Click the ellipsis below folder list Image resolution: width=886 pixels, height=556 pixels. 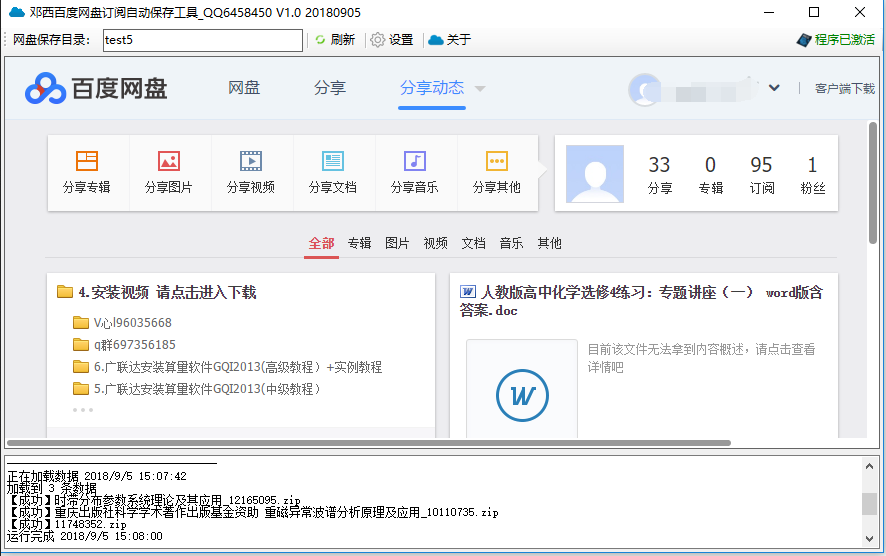pos(82,410)
